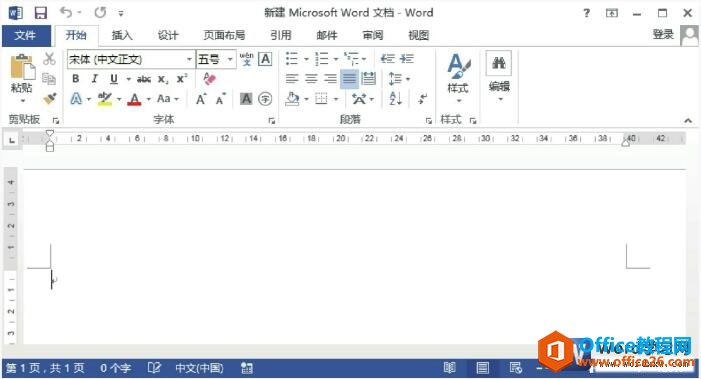
Task: Open highlight color dropdown arrow
Action: pyautogui.click(x=119, y=99)
